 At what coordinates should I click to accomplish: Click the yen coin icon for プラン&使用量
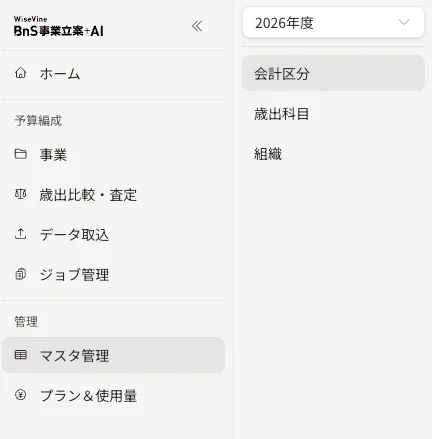20,395
